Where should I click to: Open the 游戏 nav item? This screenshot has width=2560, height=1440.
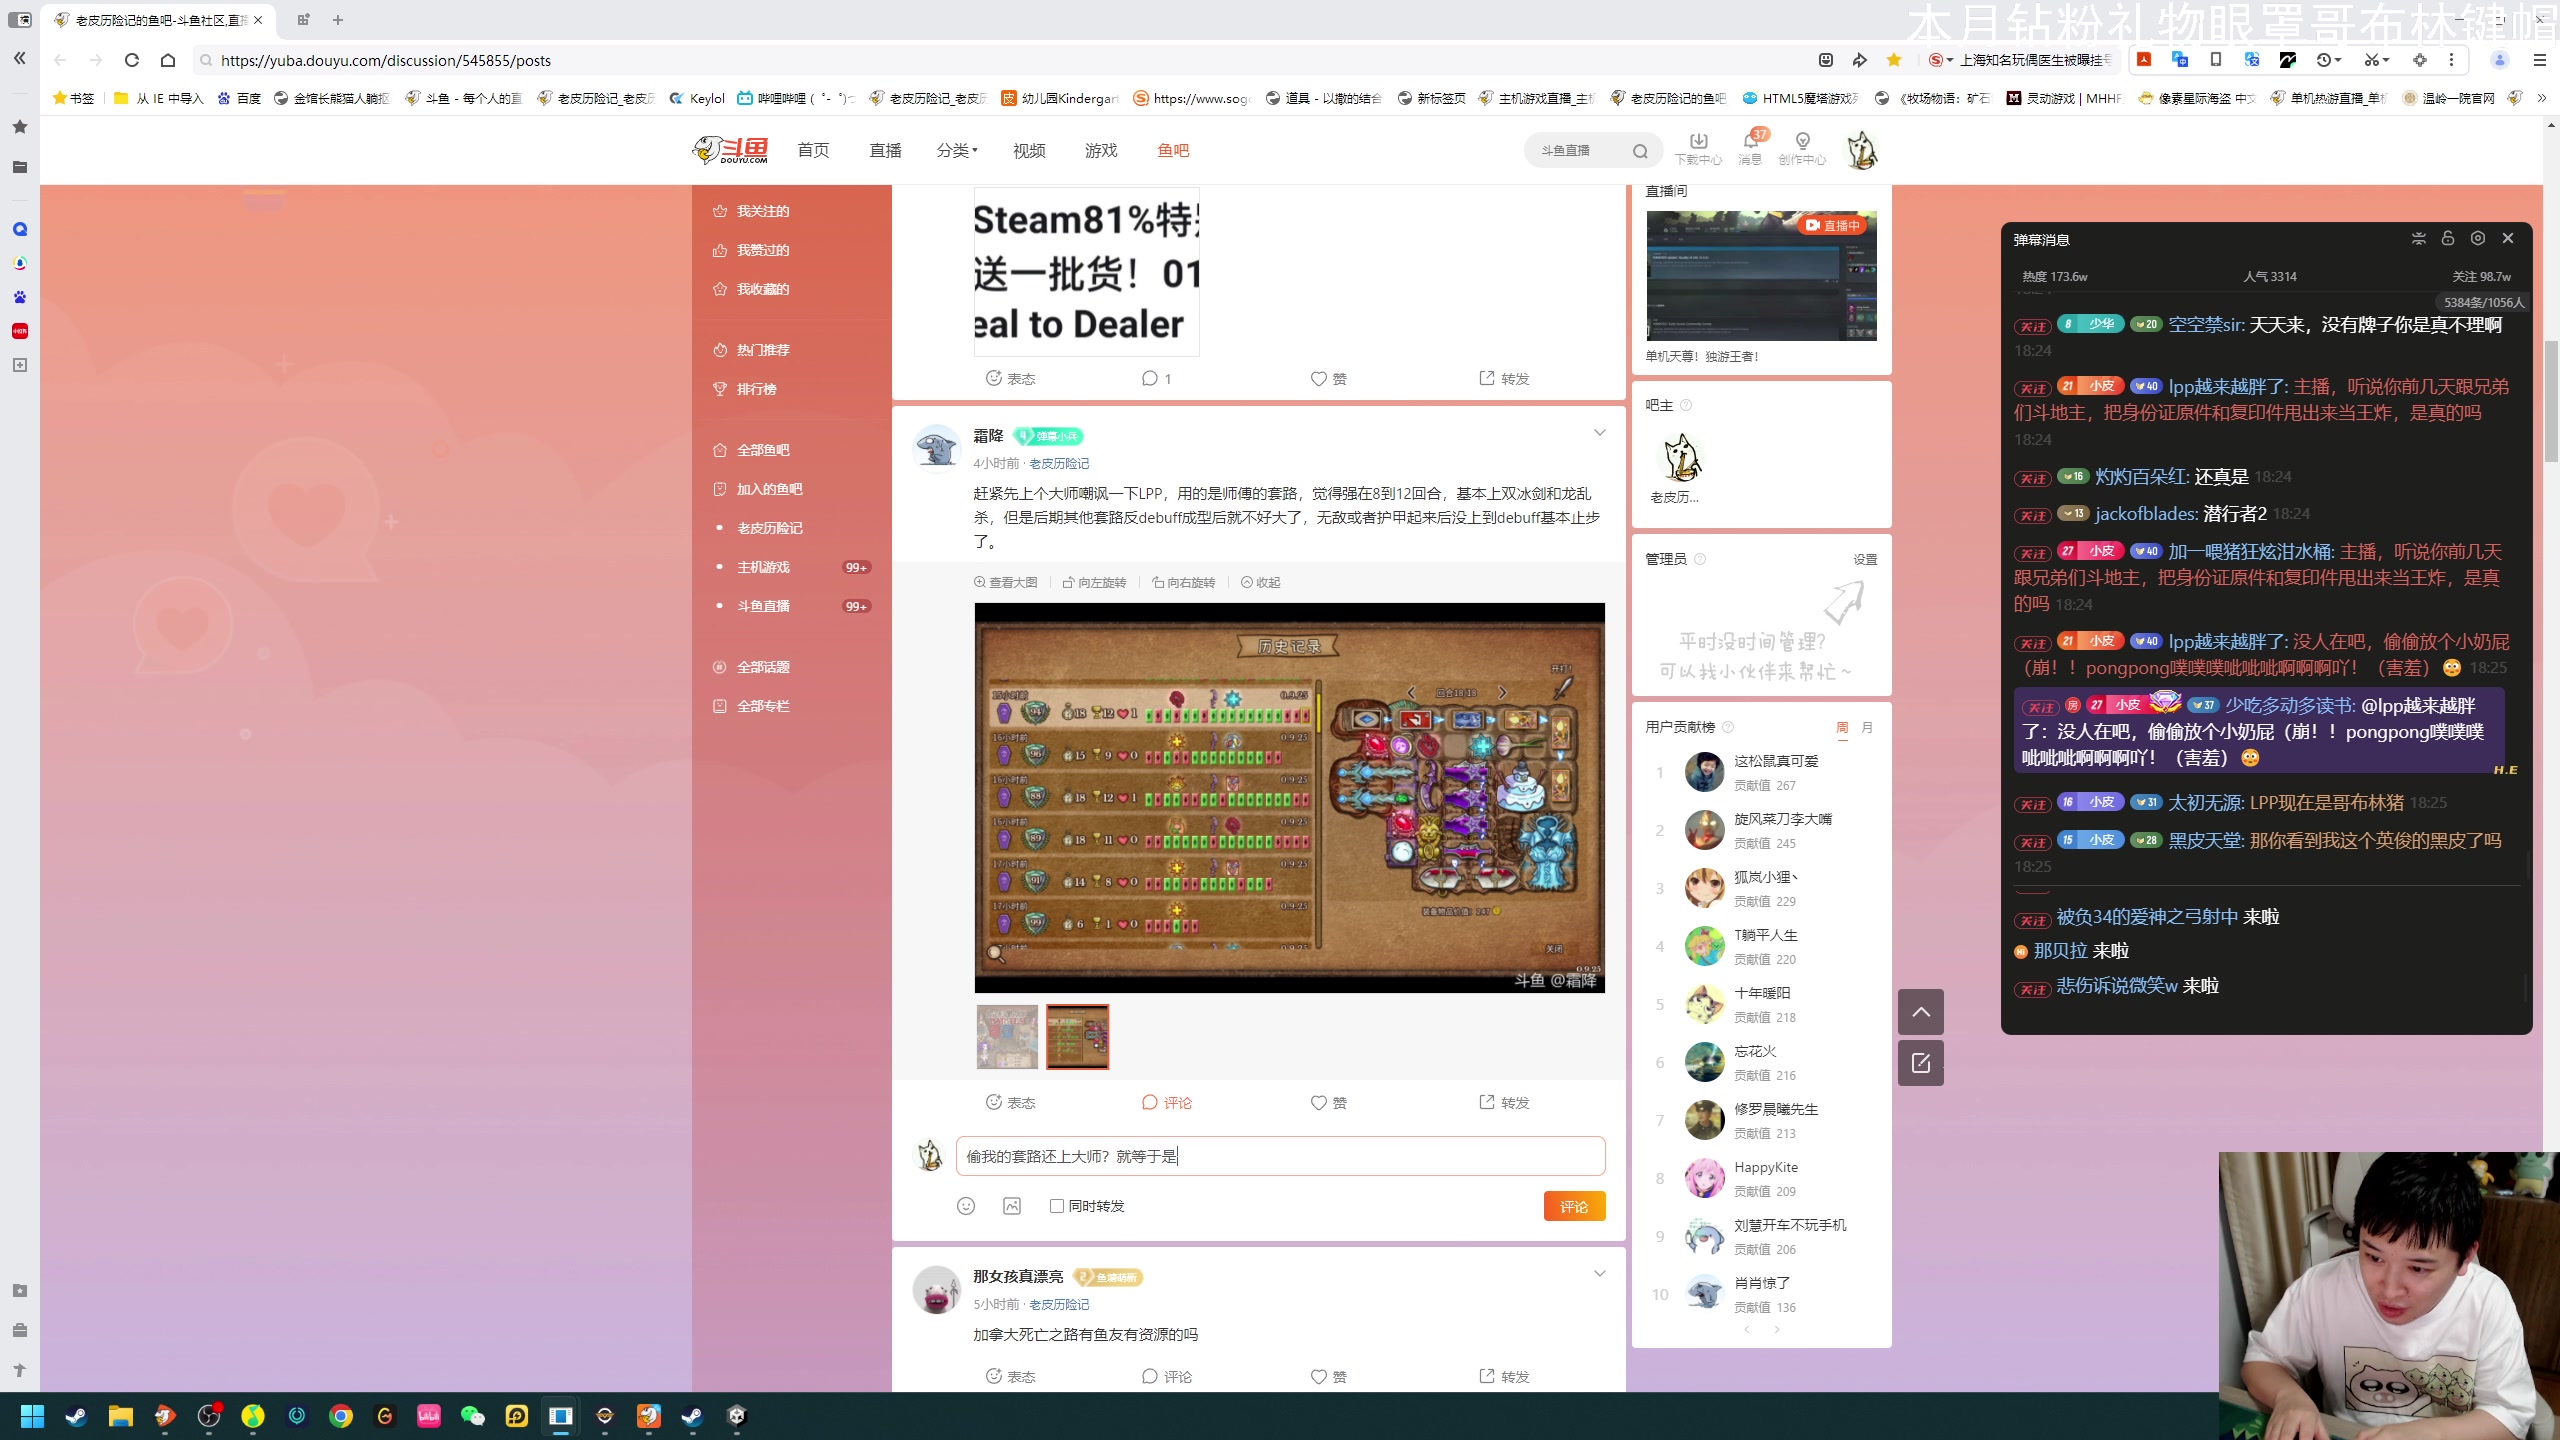point(1101,150)
